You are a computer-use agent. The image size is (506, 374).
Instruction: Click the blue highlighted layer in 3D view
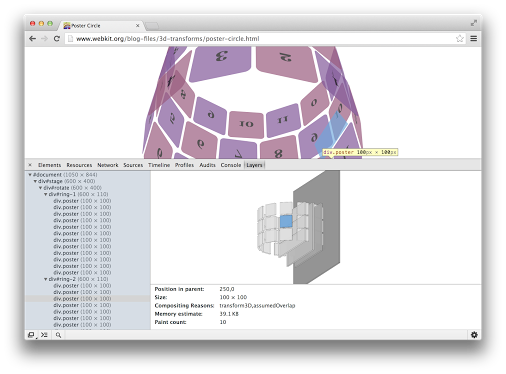pyautogui.click(x=286, y=221)
